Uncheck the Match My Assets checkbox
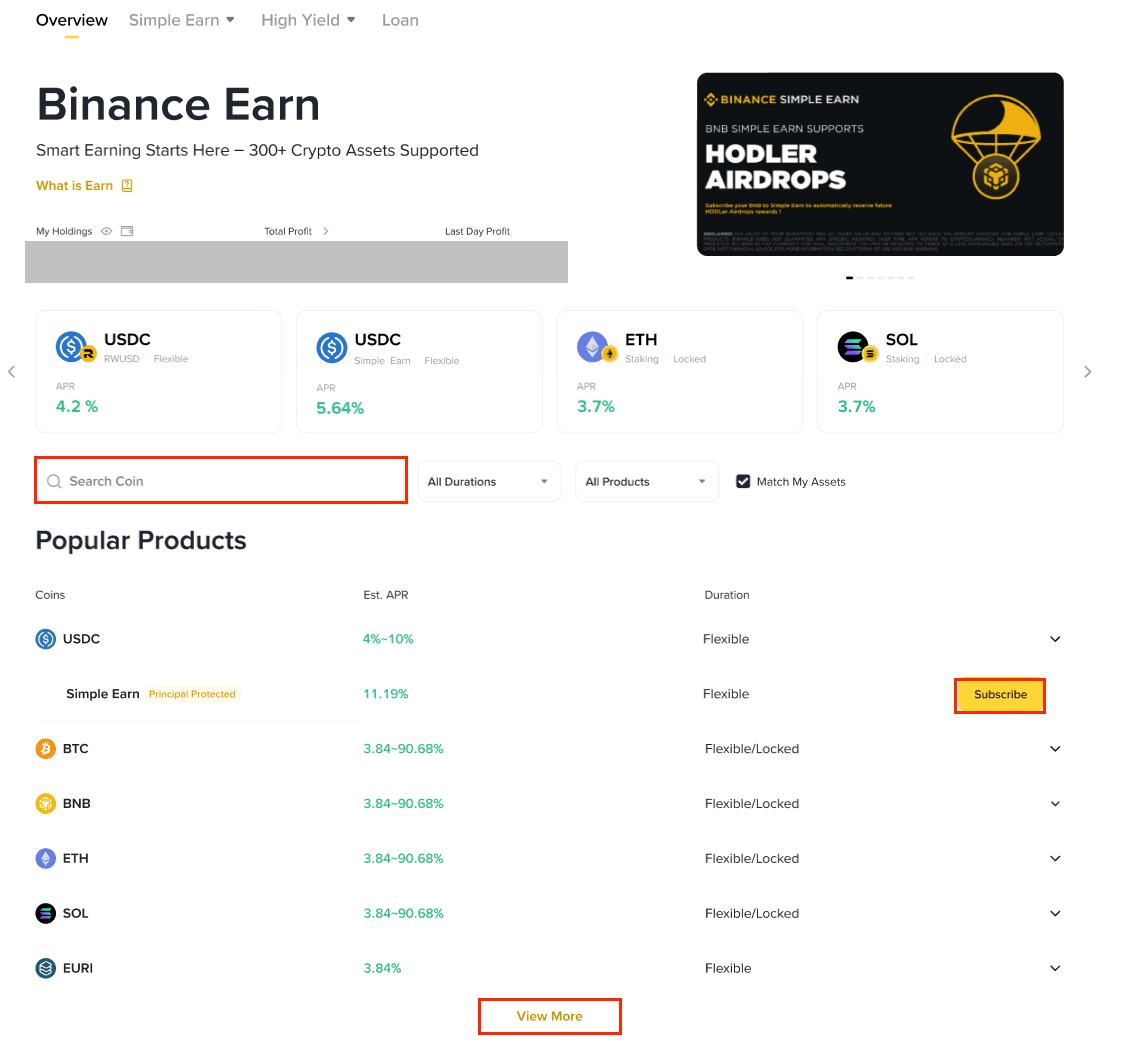The width and height of the screenshot is (1125, 1056). pyautogui.click(x=743, y=481)
